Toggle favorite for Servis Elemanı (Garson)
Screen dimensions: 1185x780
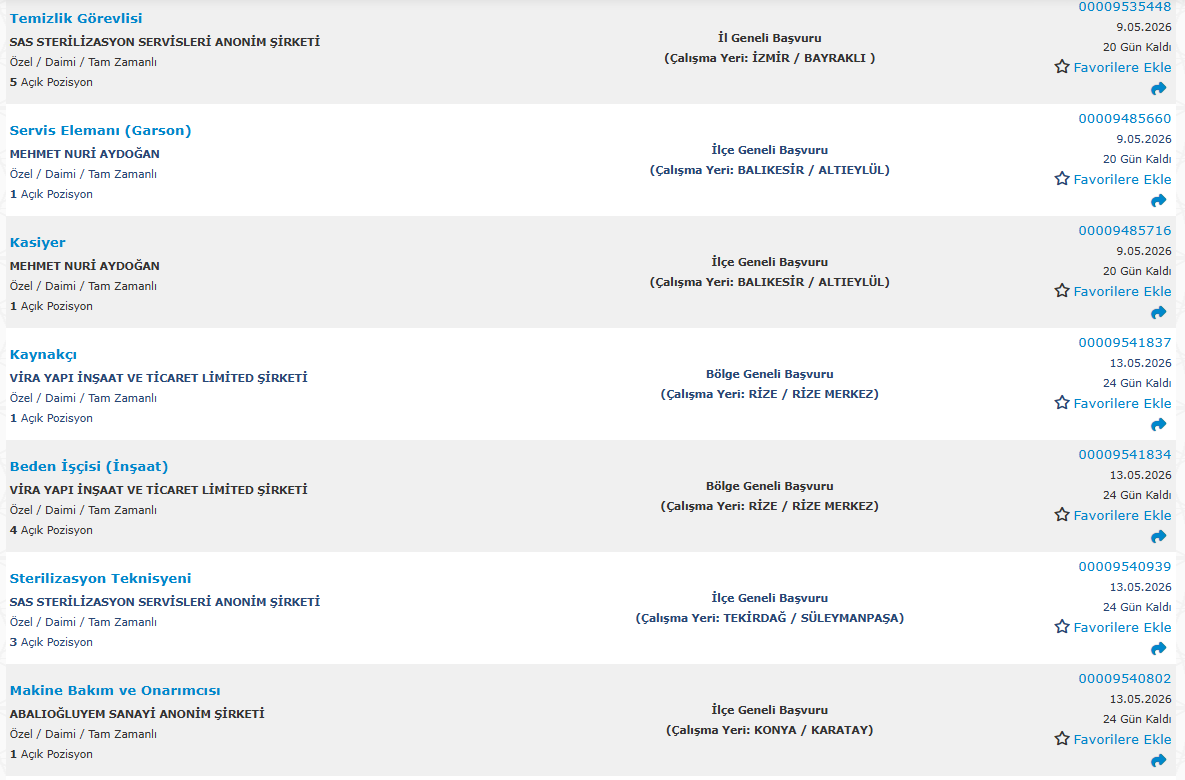tap(1062, 179)
